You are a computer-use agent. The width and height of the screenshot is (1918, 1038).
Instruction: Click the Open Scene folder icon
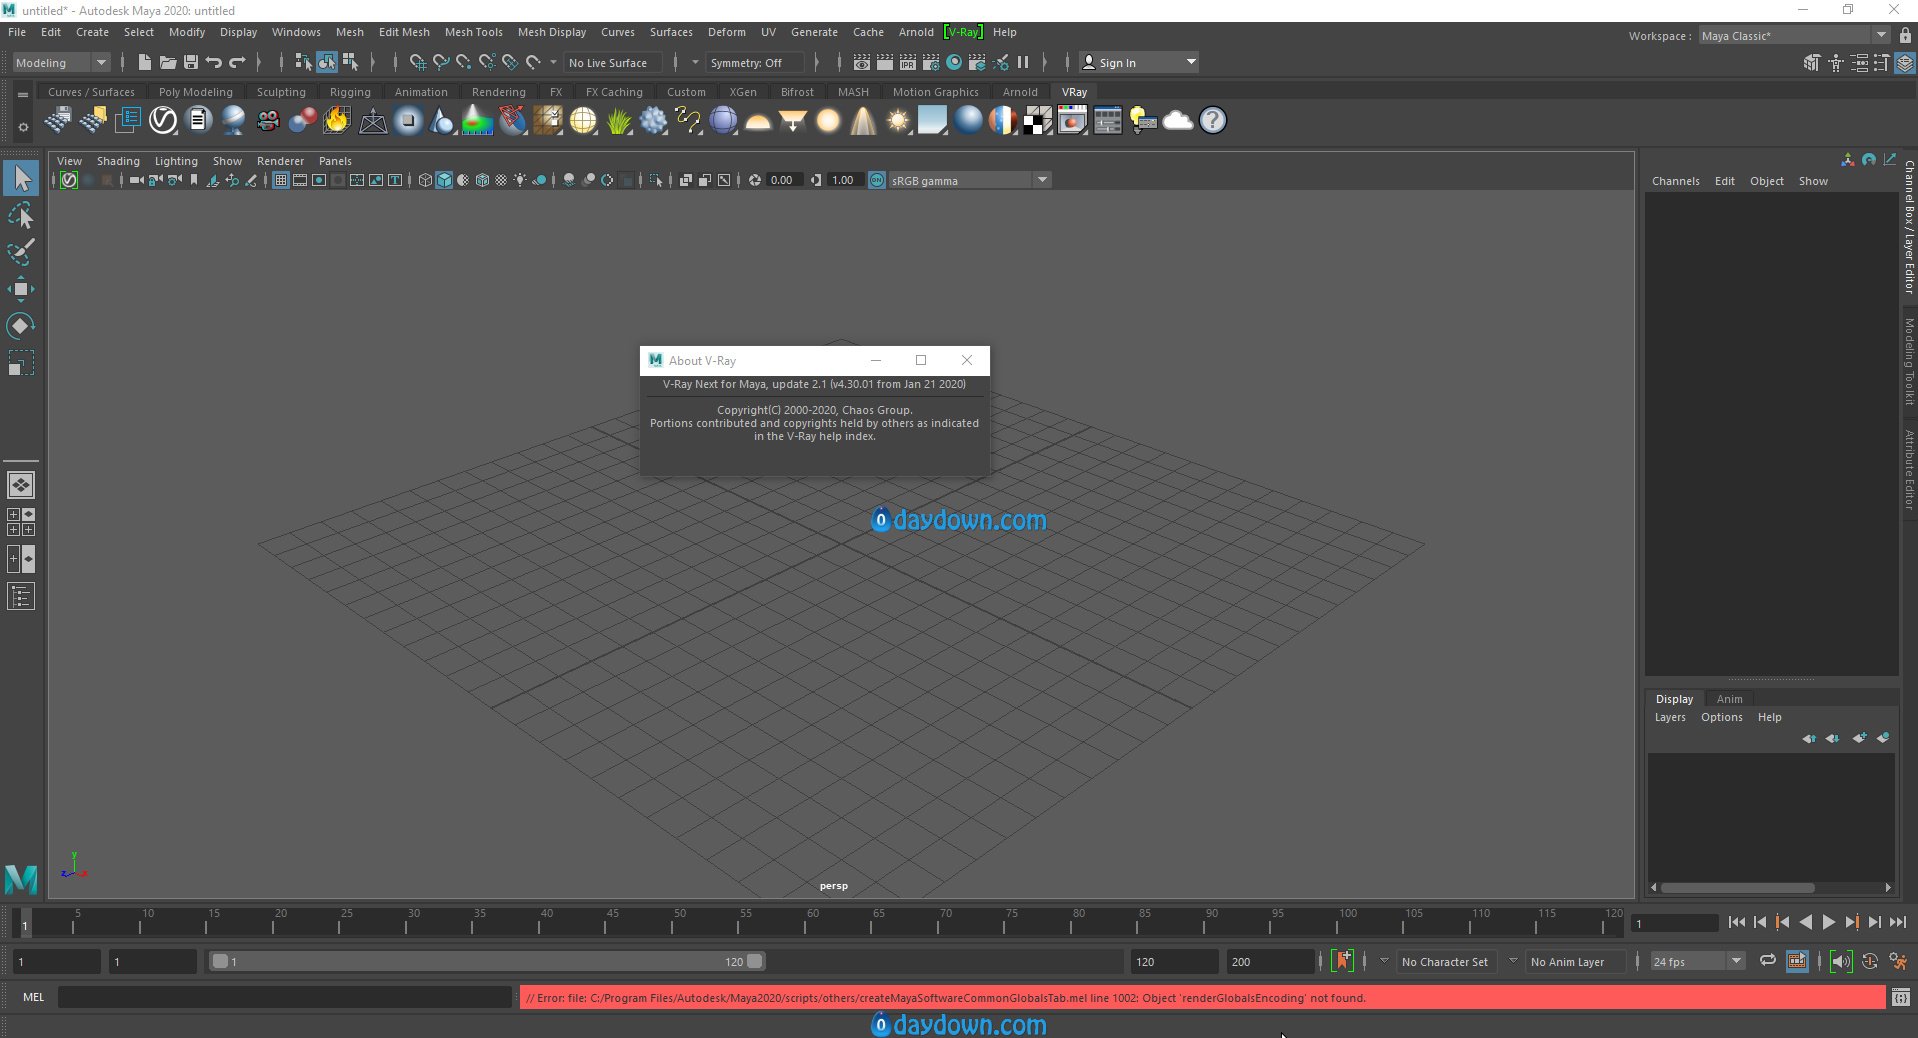[x=168, y=62]
